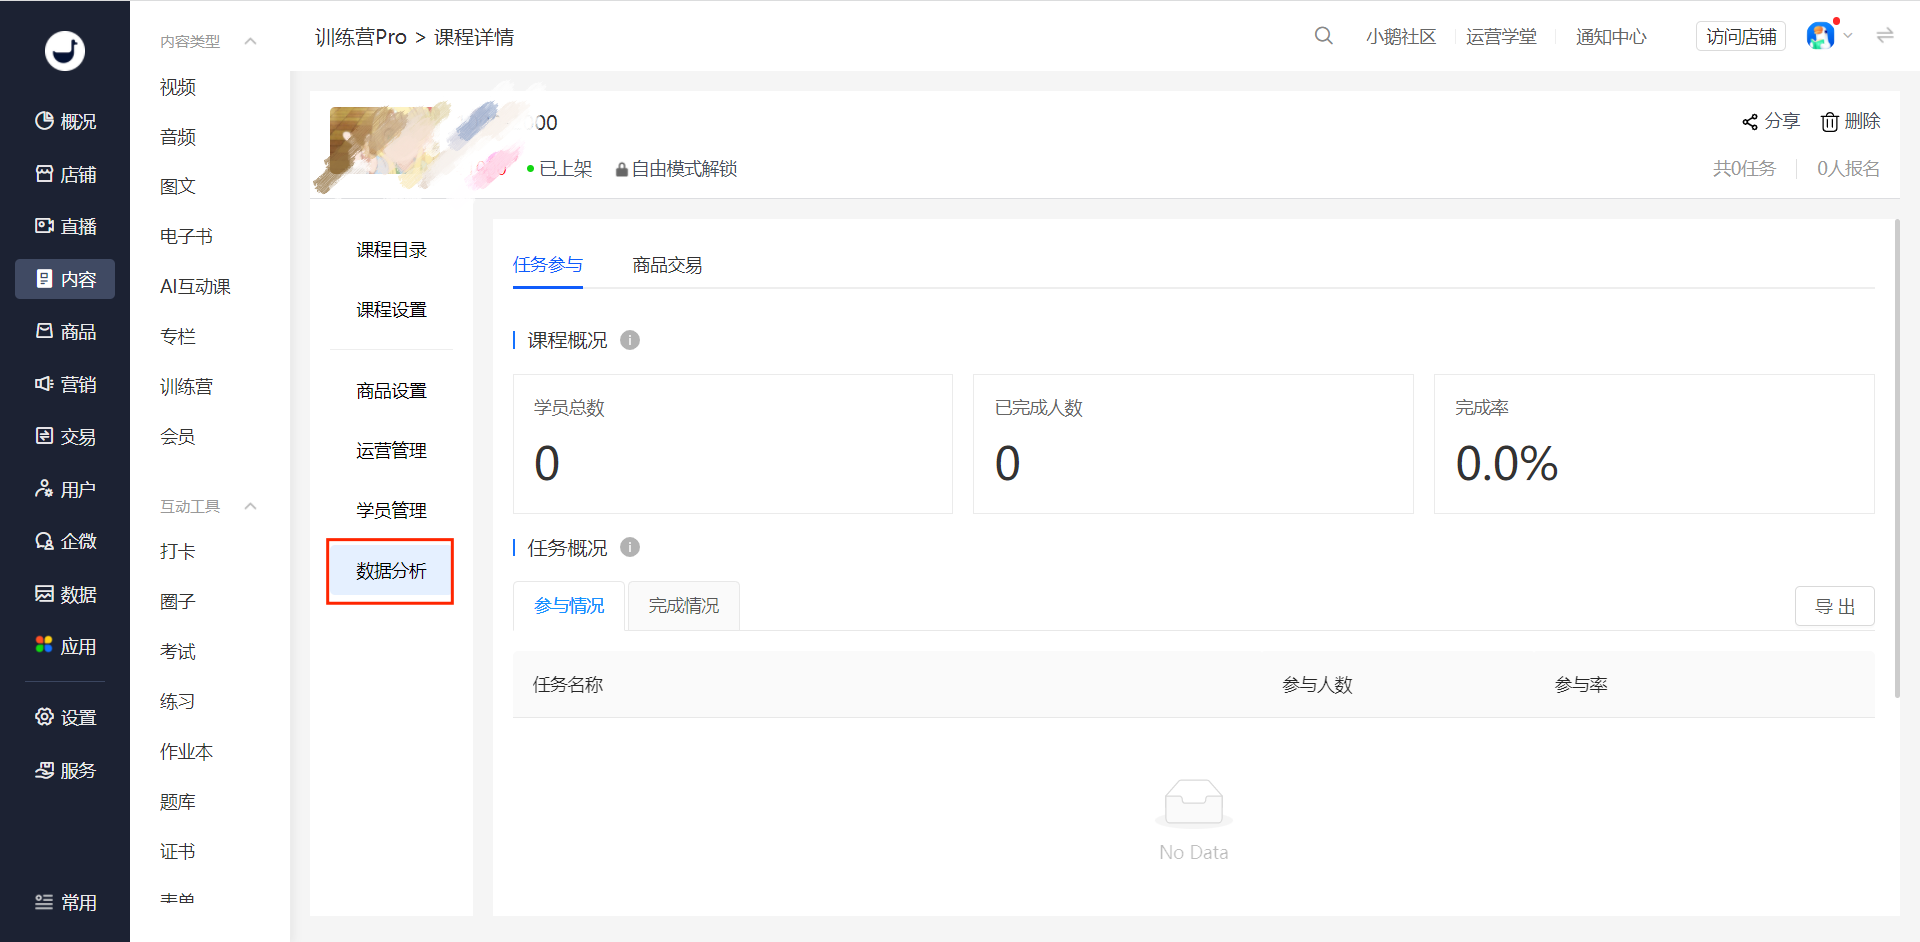This screenshot has width=1920, height=942.
Task: Open the 打卡 interactive tool
Action: (x=178, y=551)
